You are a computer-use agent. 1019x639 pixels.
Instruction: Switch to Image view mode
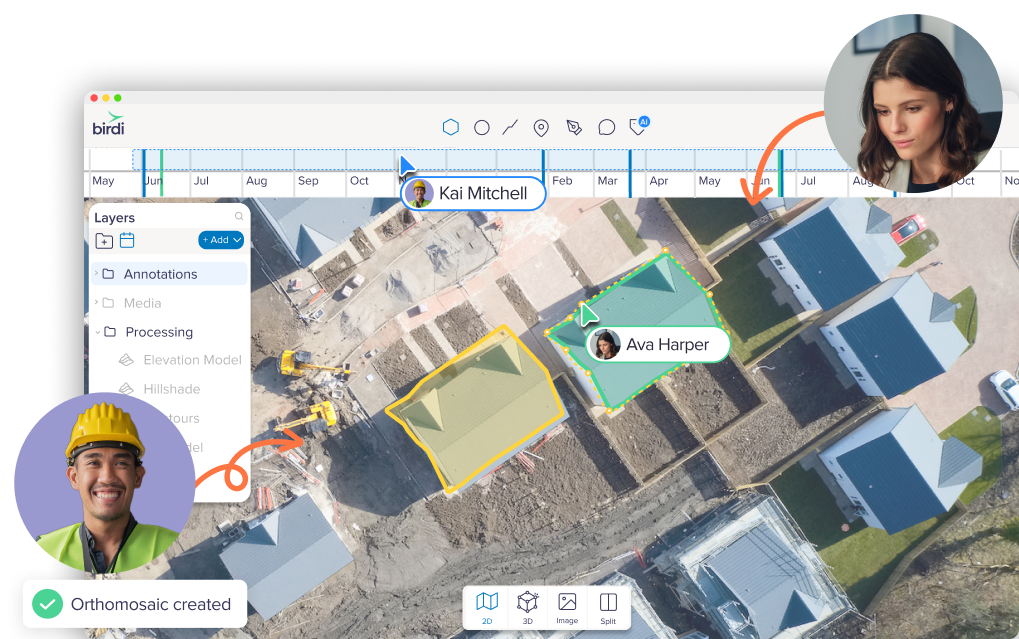(567, 605)
